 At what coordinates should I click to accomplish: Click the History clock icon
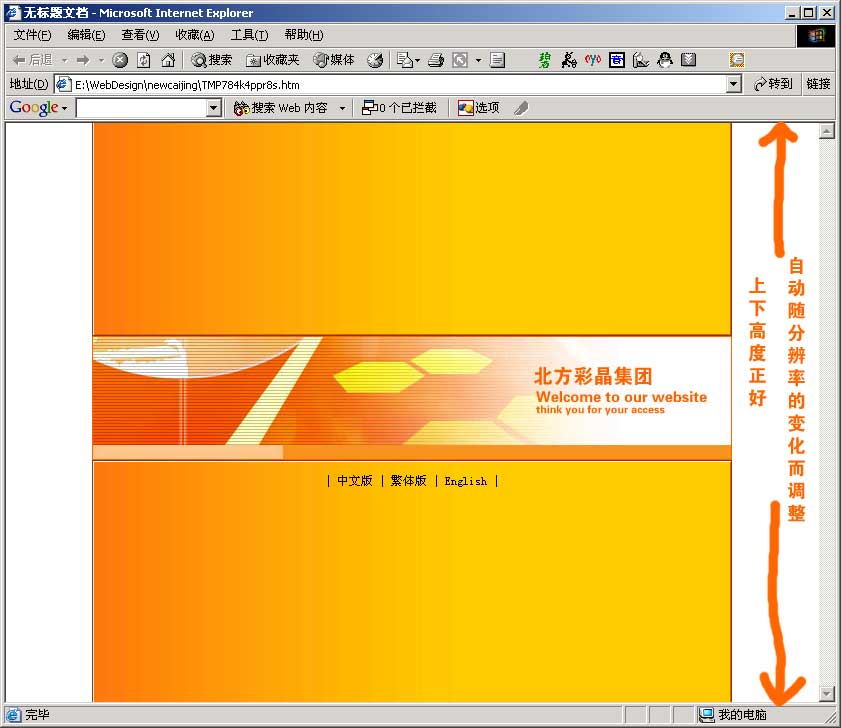coord(375,60)
